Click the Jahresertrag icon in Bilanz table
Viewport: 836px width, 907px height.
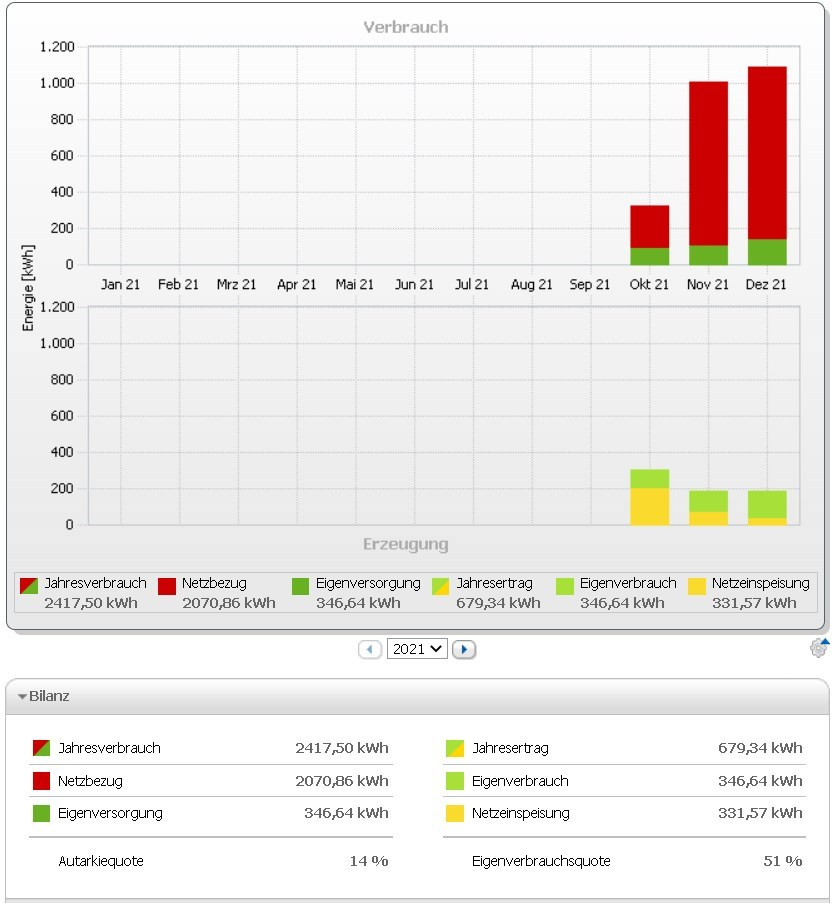(454, 748)
